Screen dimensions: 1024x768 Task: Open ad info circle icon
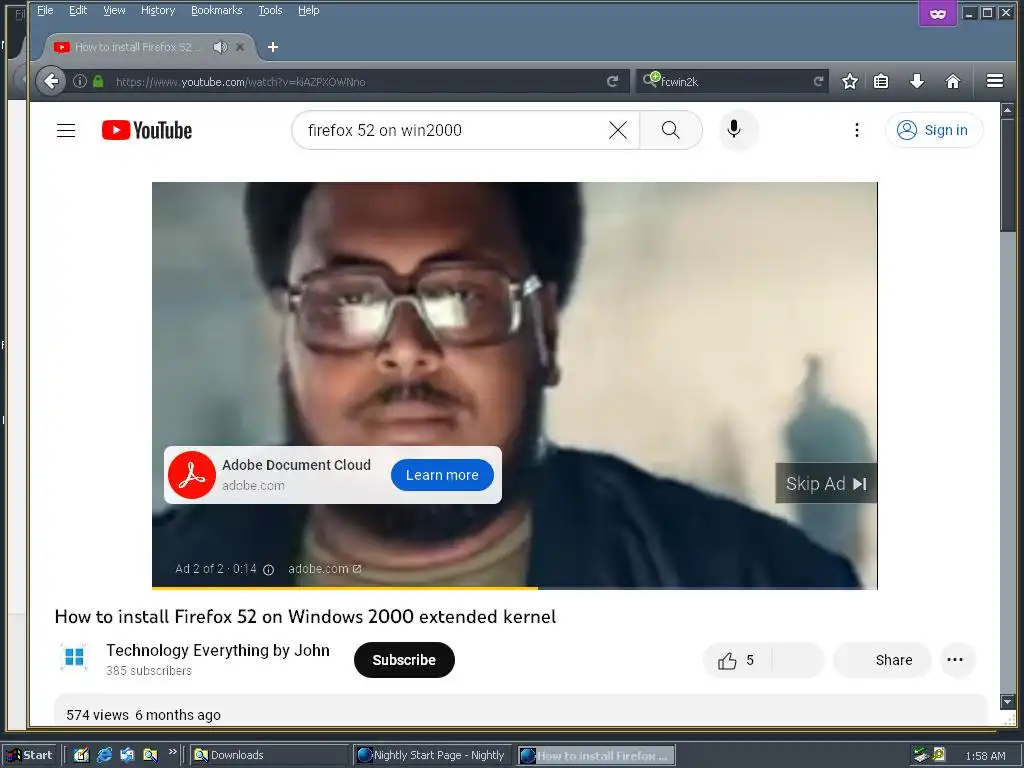coord(268,569)
